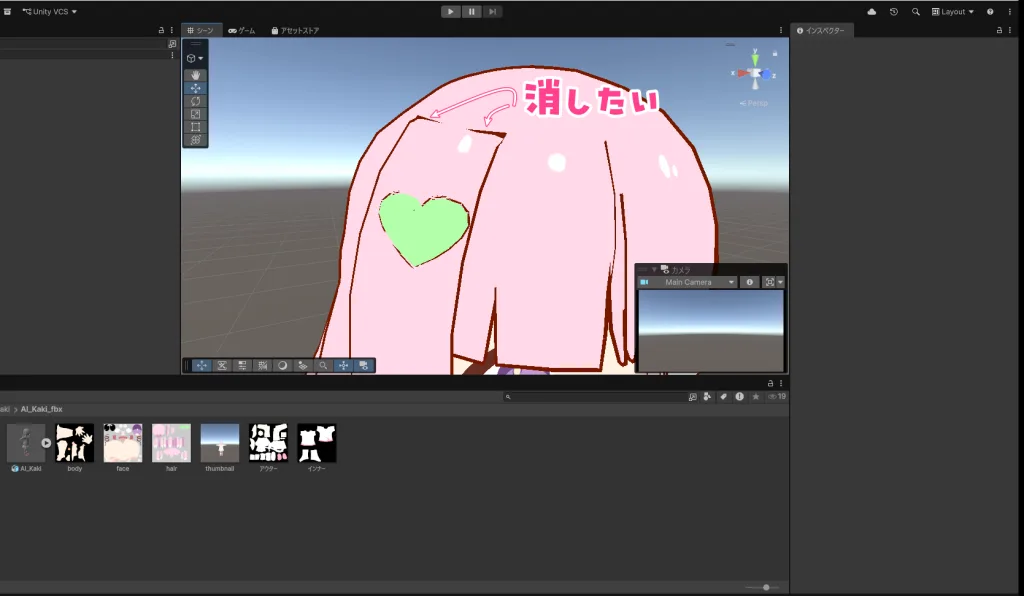Viewport: 1024px width, 596px height.
Task: Select the face texture thumbnail
Action: pyautogui.click(x=123, y=443)
